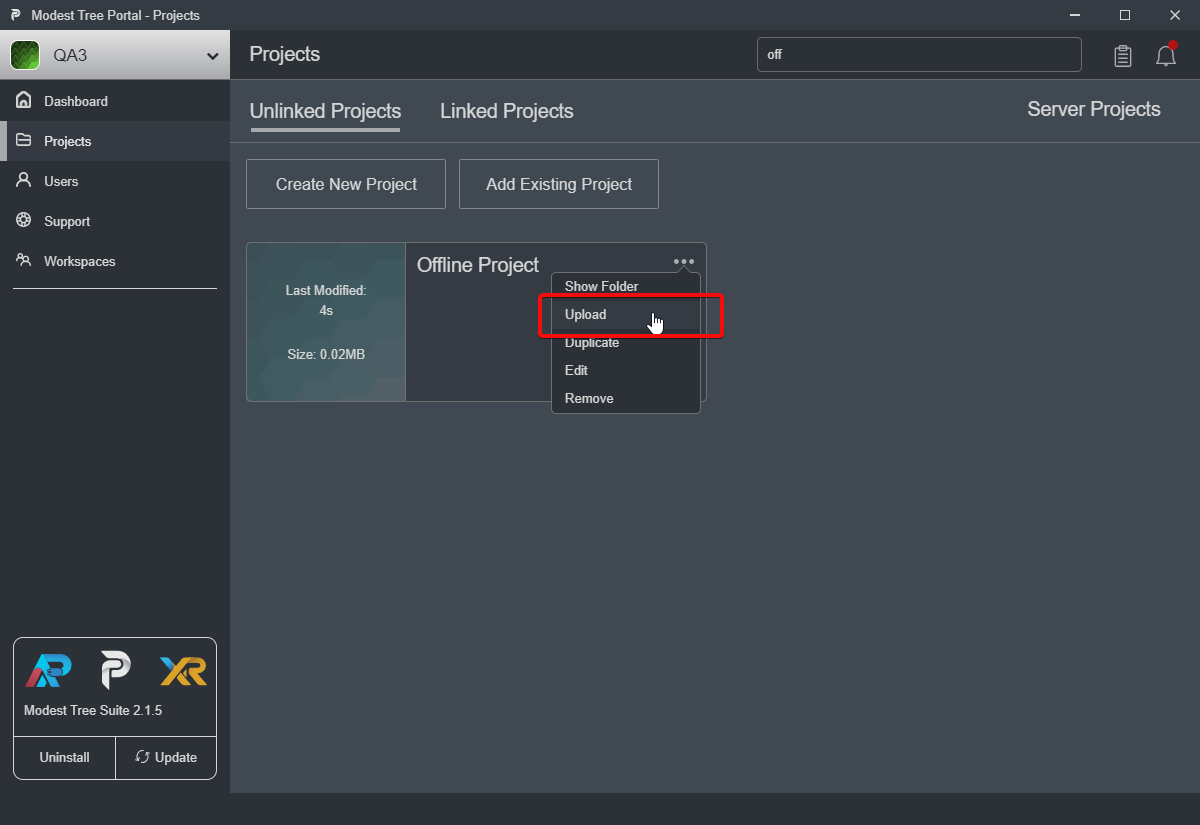Viewport: 1200px width, 825px height.
Task: Open the Dashboard page
Action: click(115, 101)
